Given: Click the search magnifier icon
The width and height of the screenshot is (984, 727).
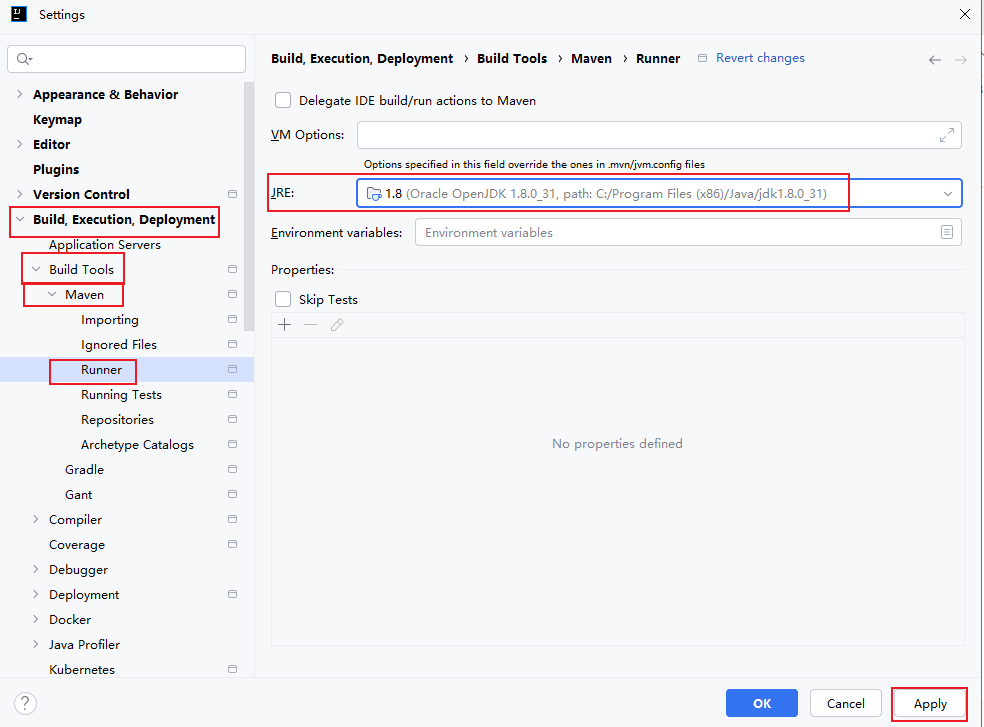Looking at the screenshot, I should (24, 59).
